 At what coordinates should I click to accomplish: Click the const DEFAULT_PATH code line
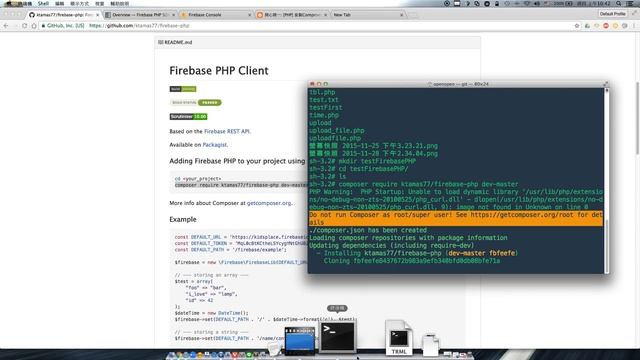231,249
